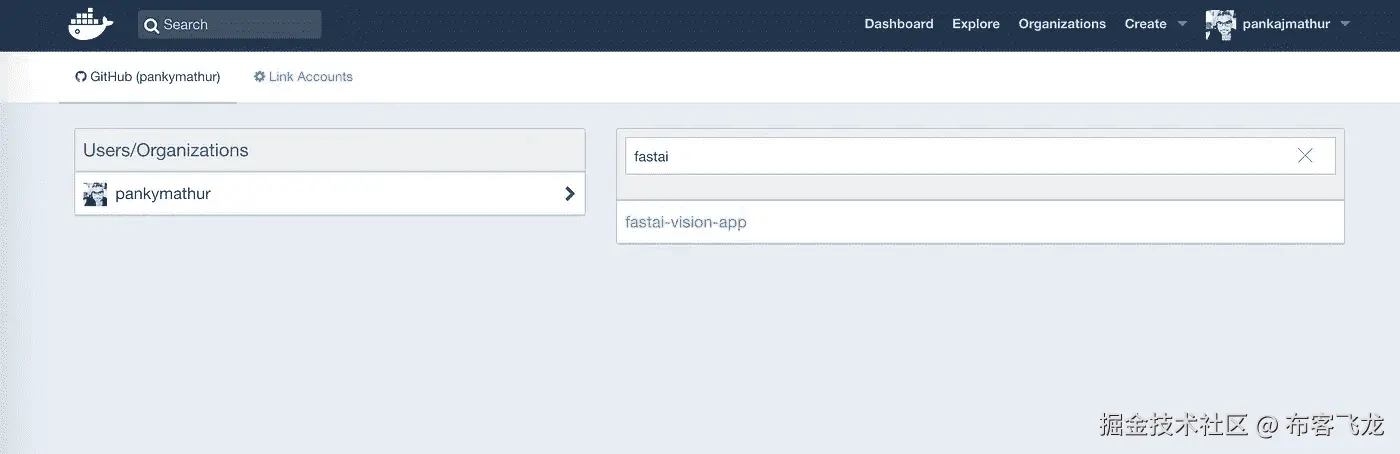
Task: Open the dropdown arrow next to pankajmathur
Action: 1345,24
